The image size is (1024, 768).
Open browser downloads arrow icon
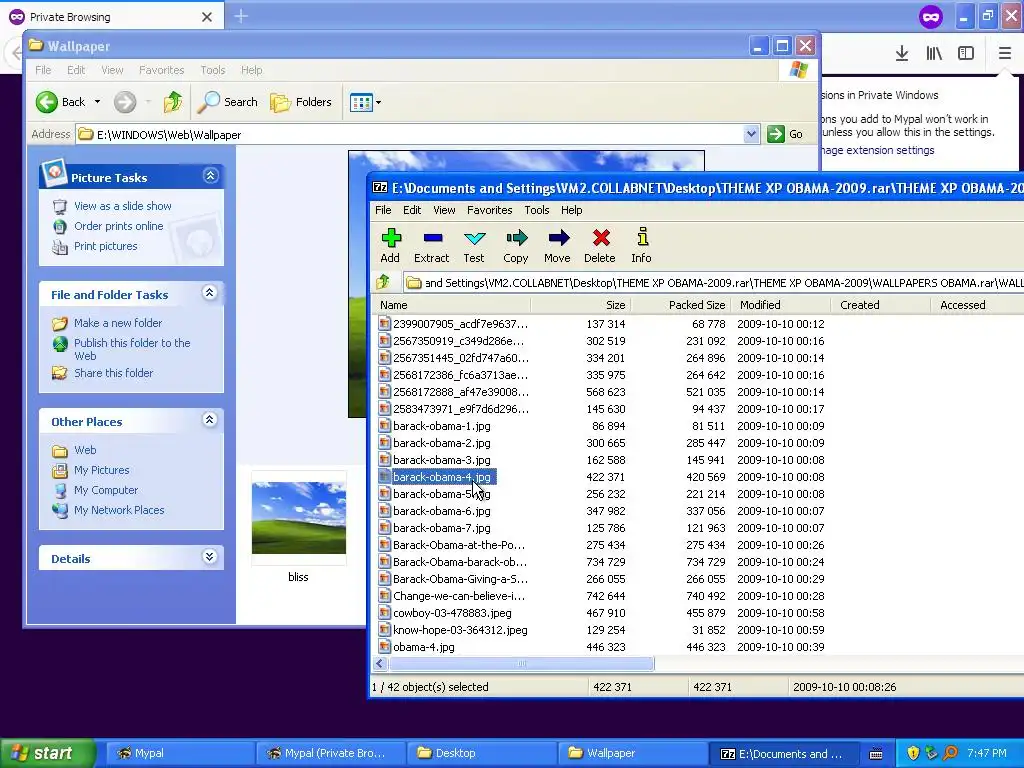coord(902,54)
